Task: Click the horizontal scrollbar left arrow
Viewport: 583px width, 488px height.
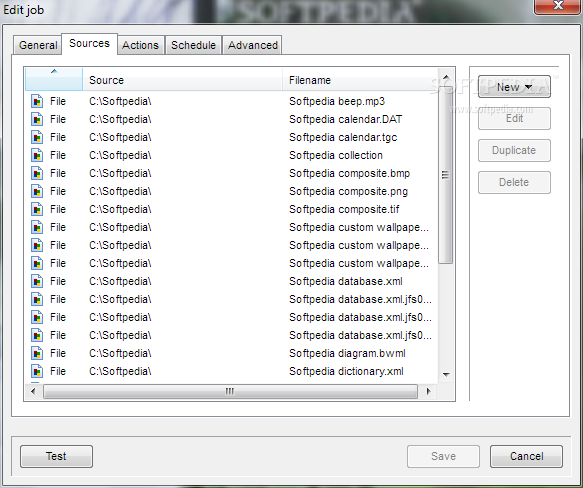Action: coord(33,391)
